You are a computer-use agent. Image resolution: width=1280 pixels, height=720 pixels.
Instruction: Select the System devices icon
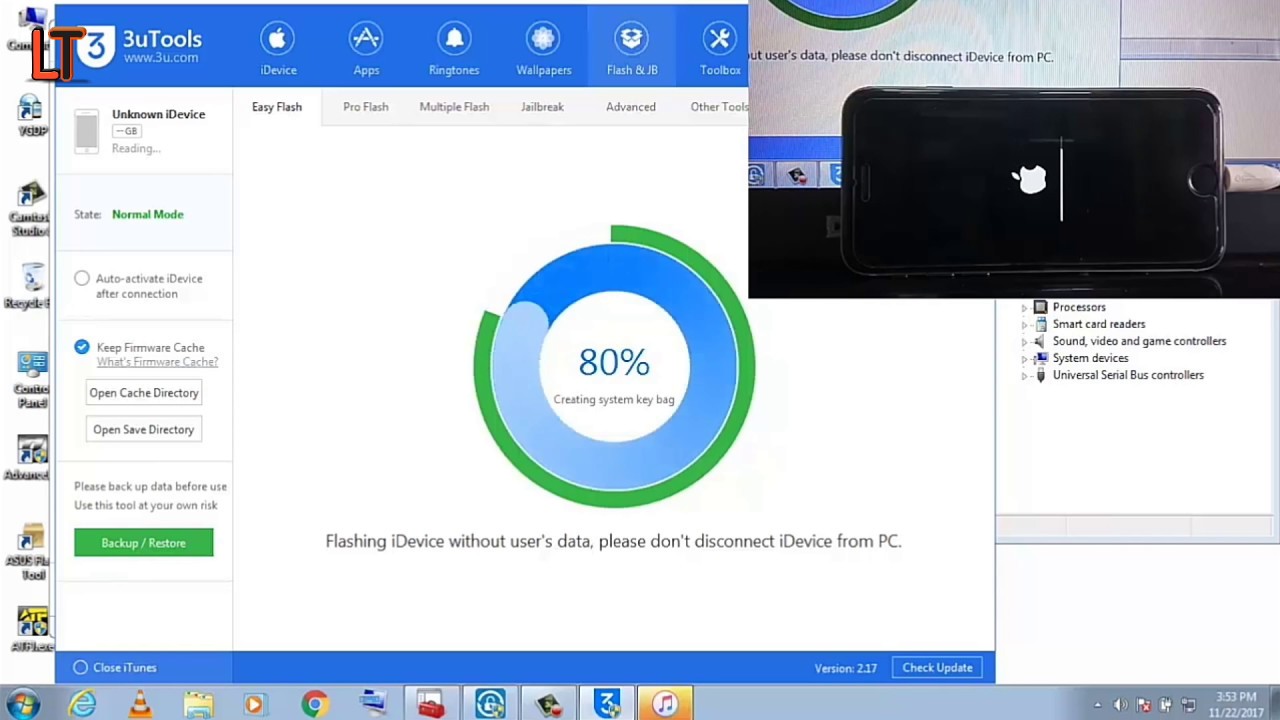(x=1041, y=358)
